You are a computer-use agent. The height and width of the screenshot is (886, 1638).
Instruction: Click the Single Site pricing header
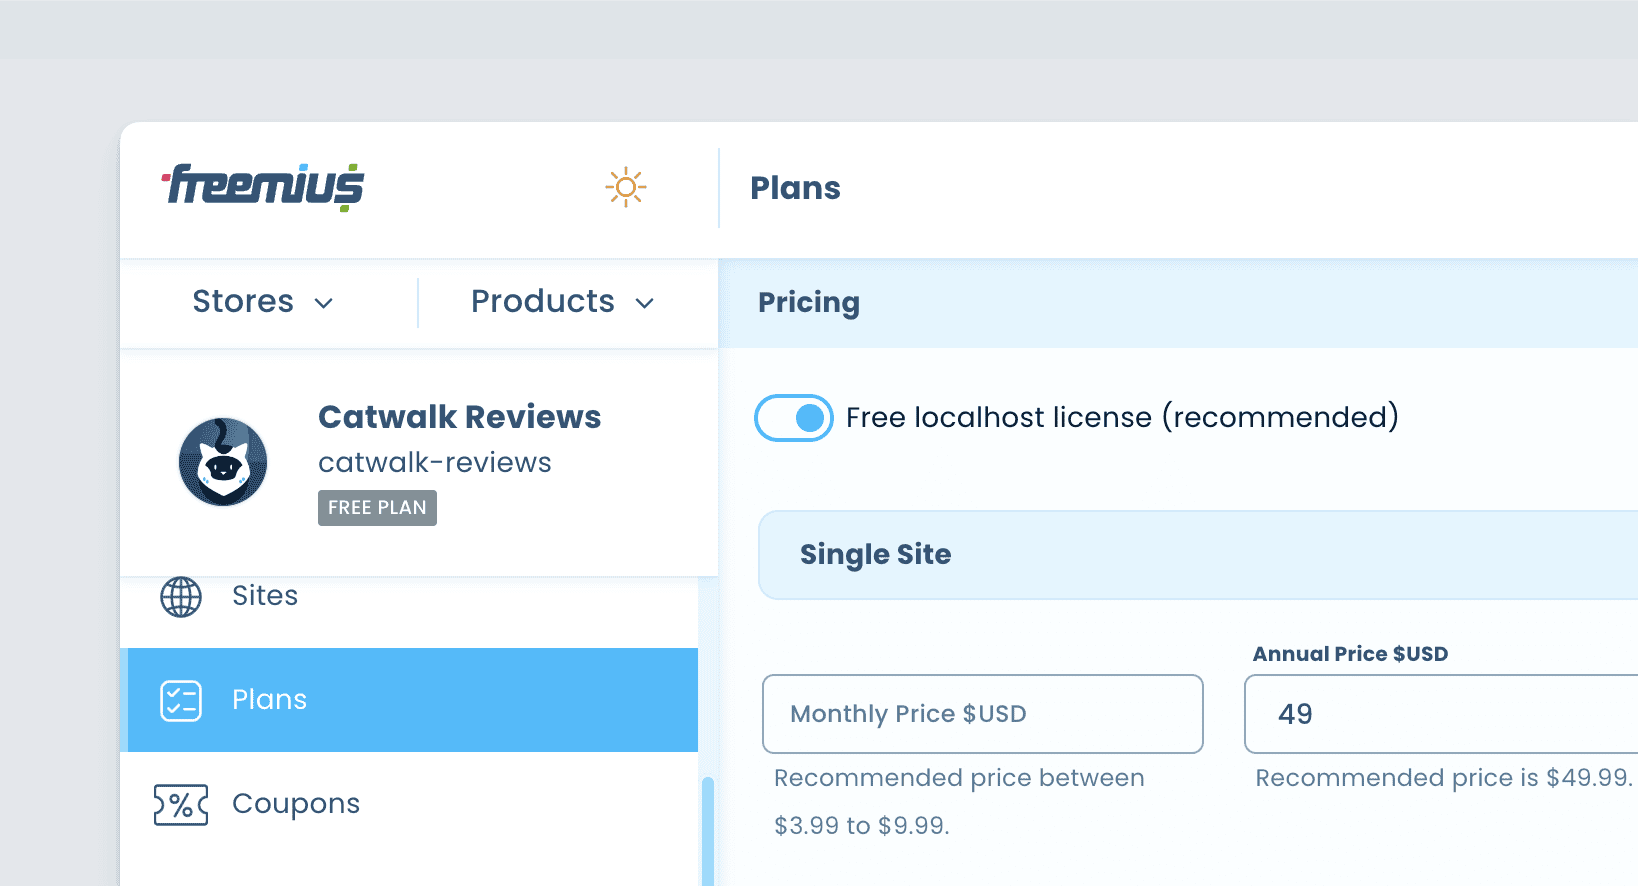click(1198, 555)
